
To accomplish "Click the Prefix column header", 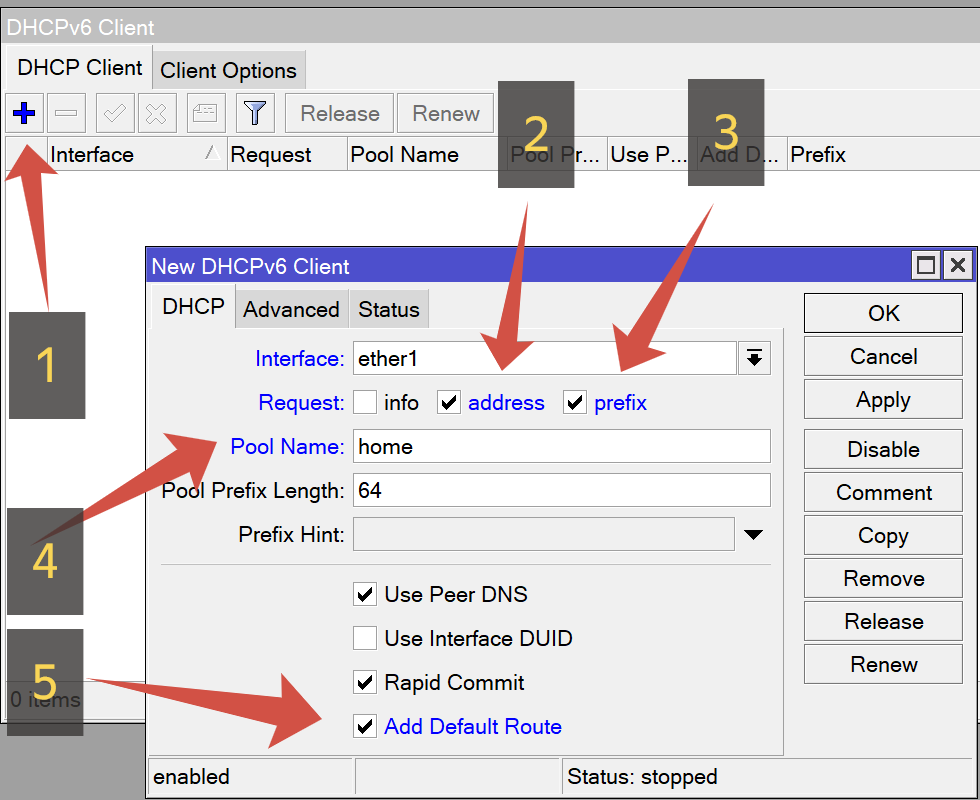I will [882, 154].
